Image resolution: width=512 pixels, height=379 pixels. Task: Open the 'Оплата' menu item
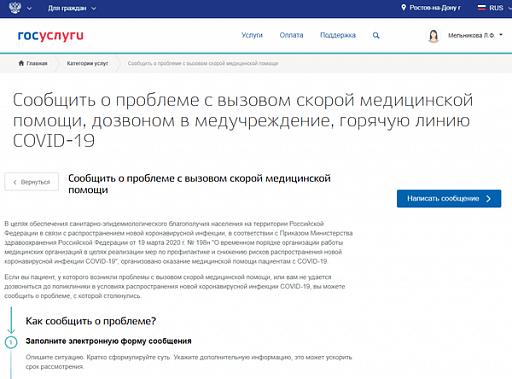[x=291, y=35]
